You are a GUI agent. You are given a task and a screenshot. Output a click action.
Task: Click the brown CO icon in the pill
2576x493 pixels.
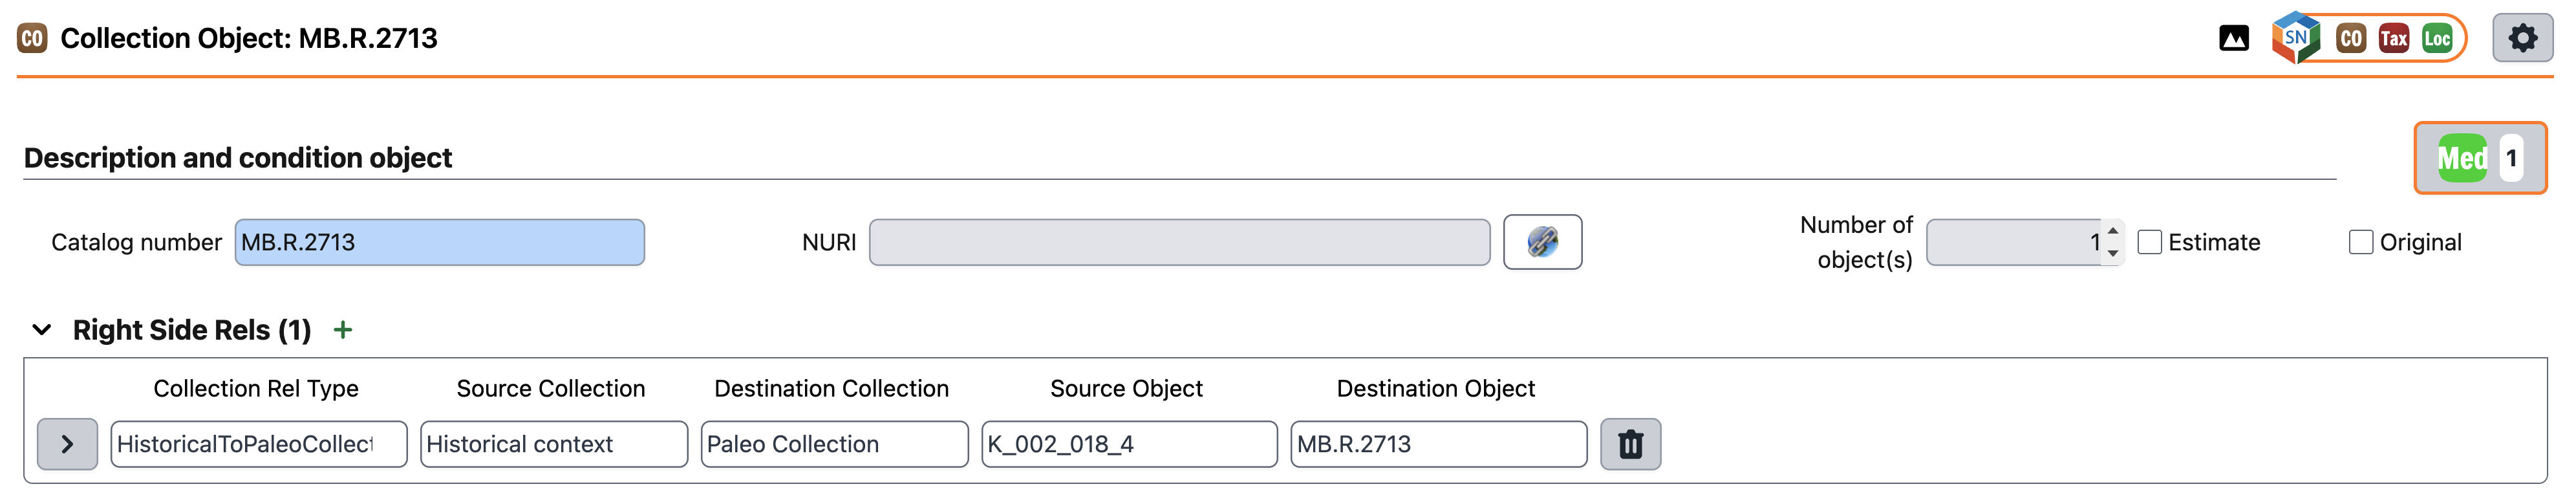click(2350, 39)
